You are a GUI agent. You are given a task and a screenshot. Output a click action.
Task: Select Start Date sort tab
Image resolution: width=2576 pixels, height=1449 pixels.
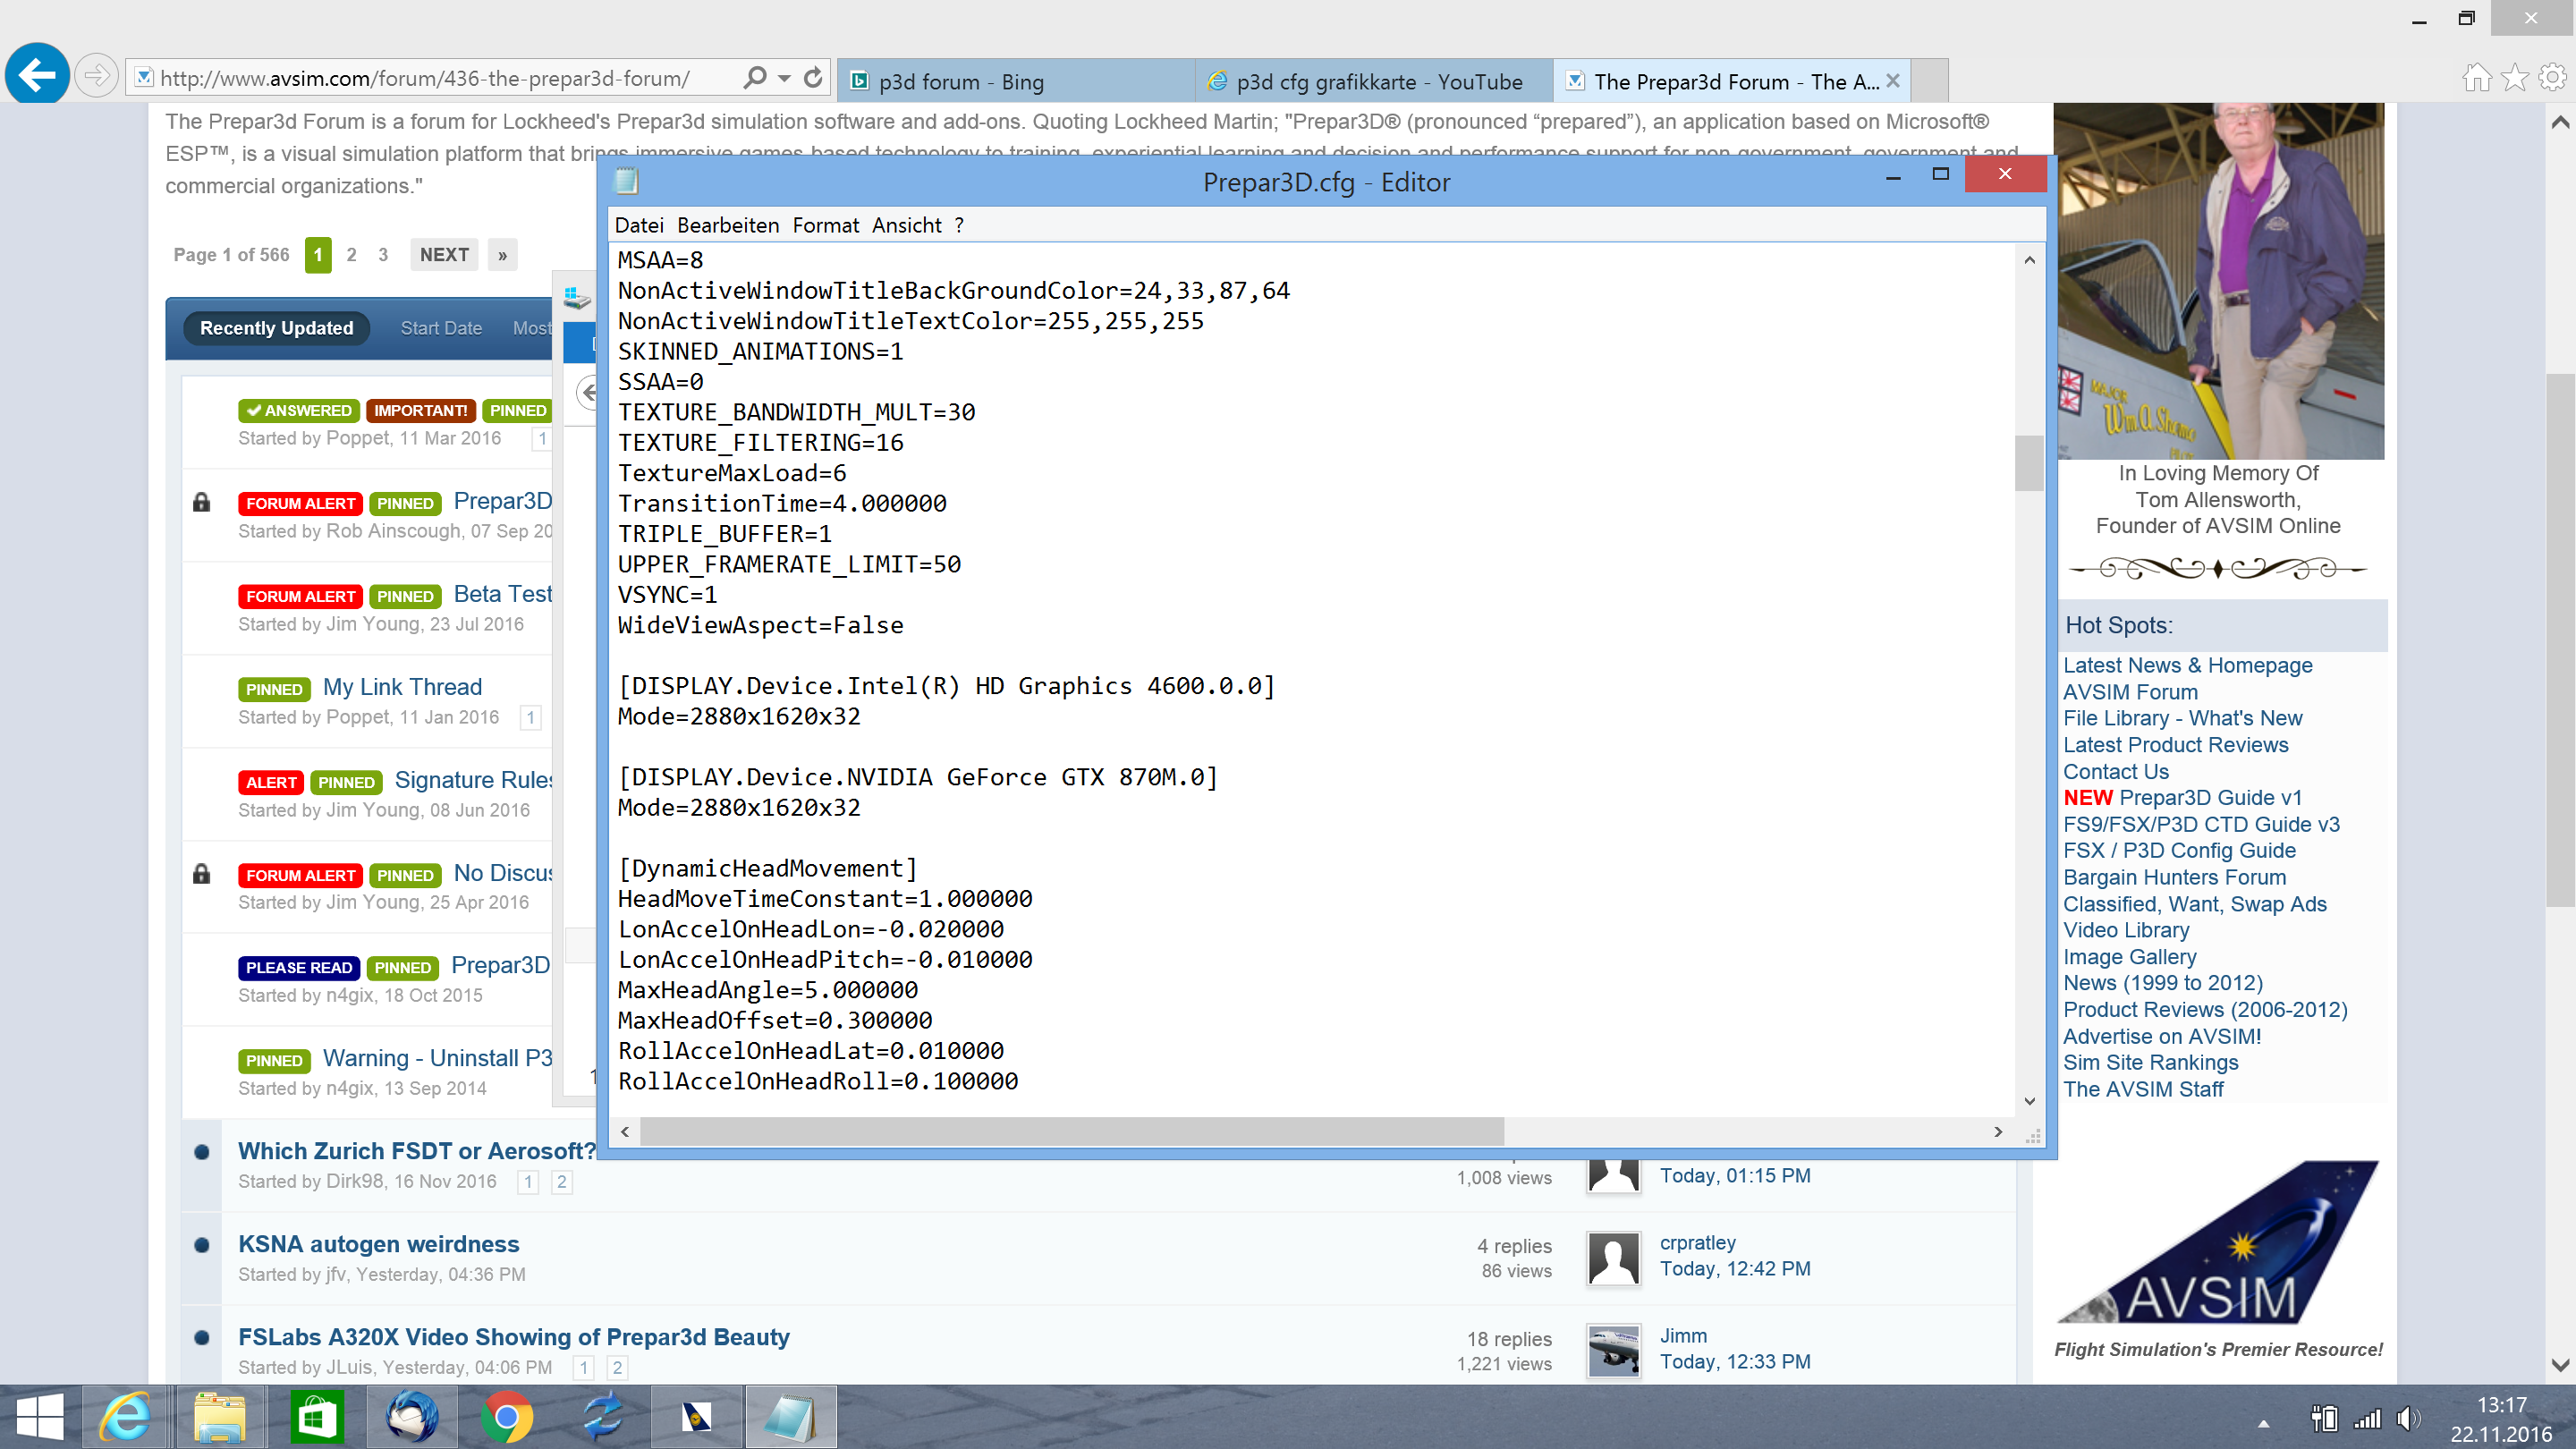tap(441, 328)
